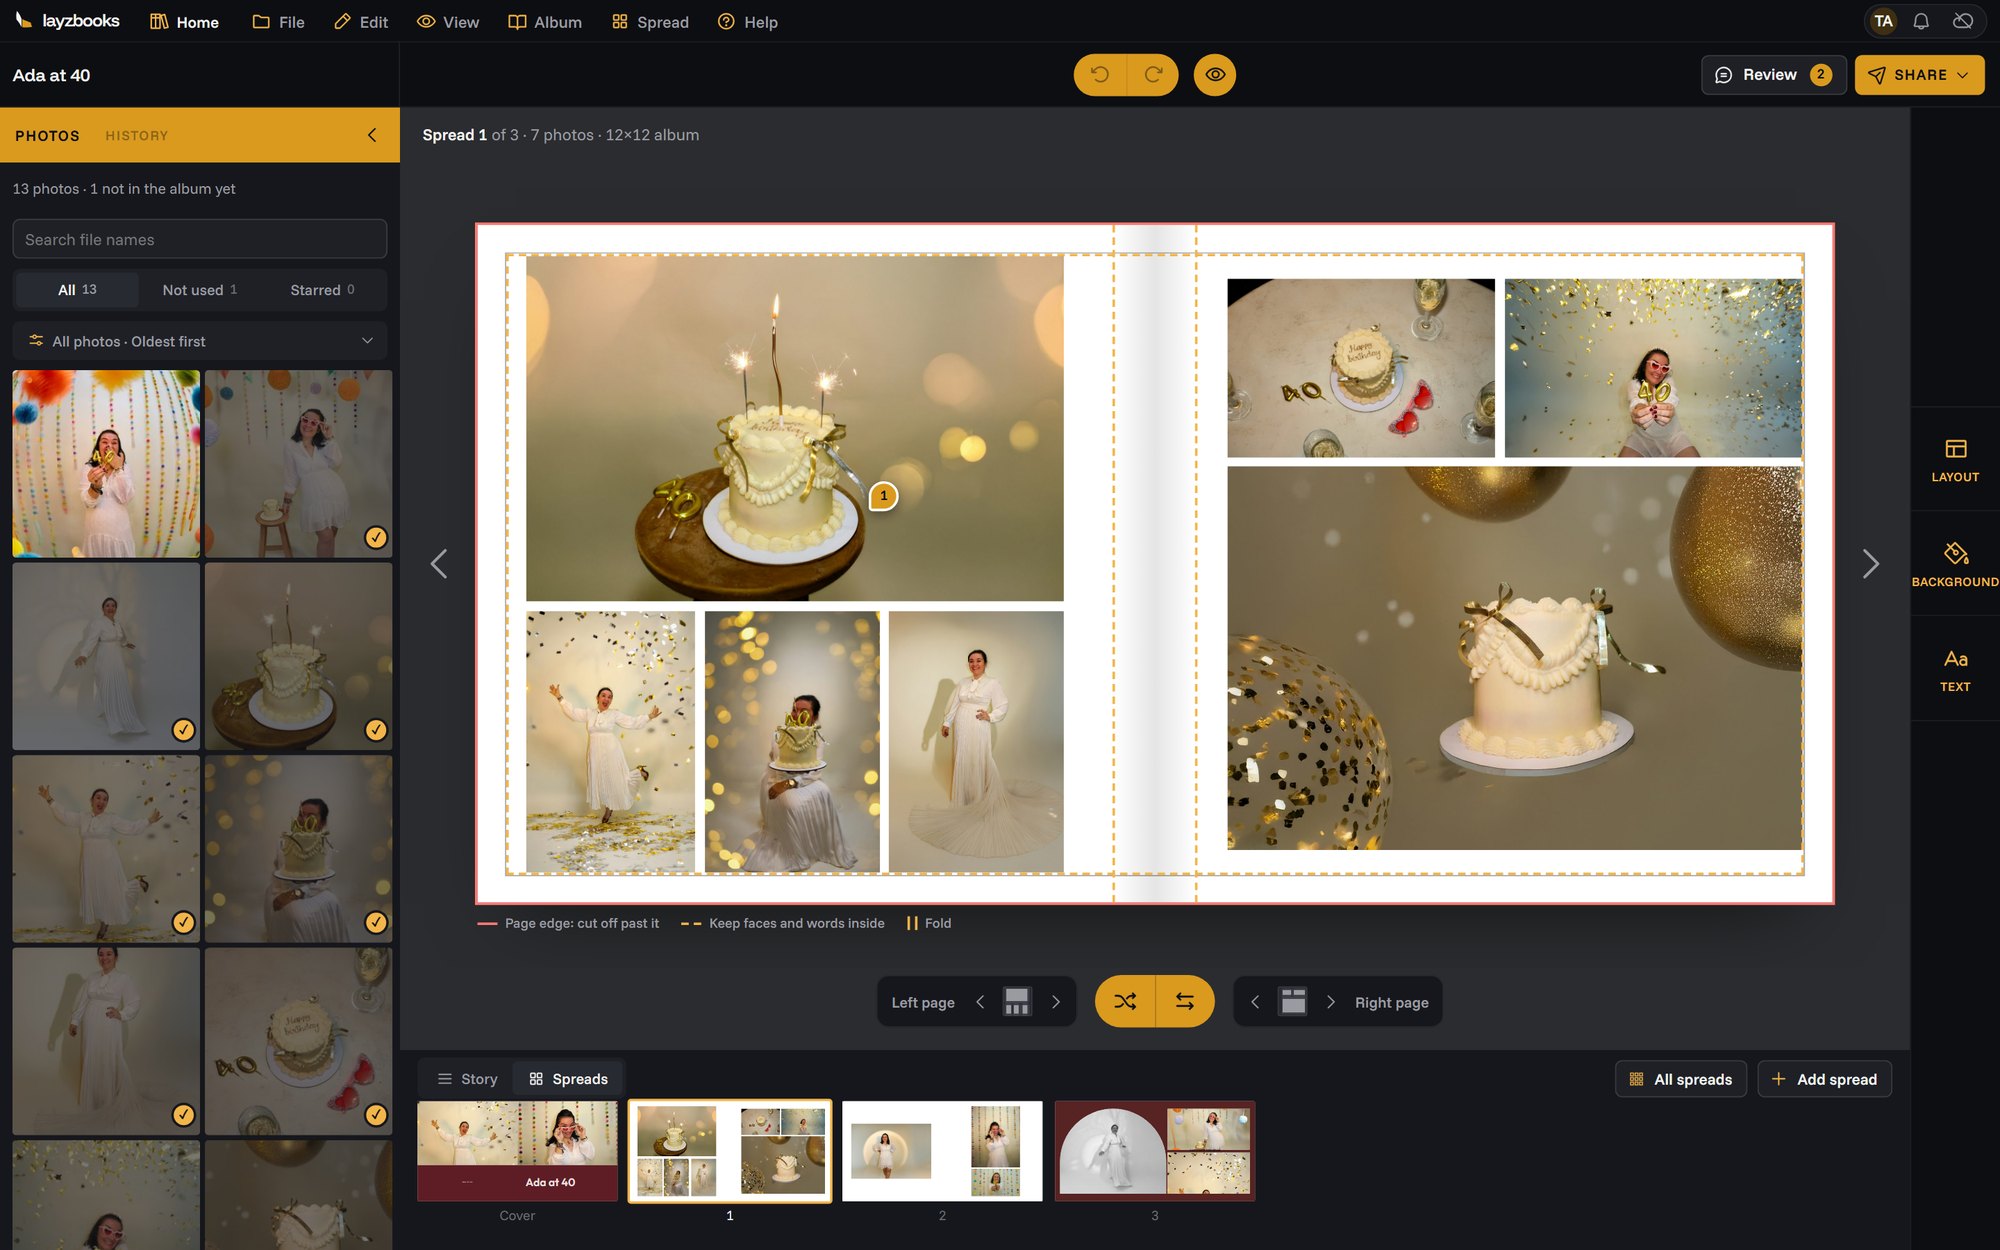Collapse the photos side panel
This screenshot has width=2000, height=1250.
[x=372, y=135]
